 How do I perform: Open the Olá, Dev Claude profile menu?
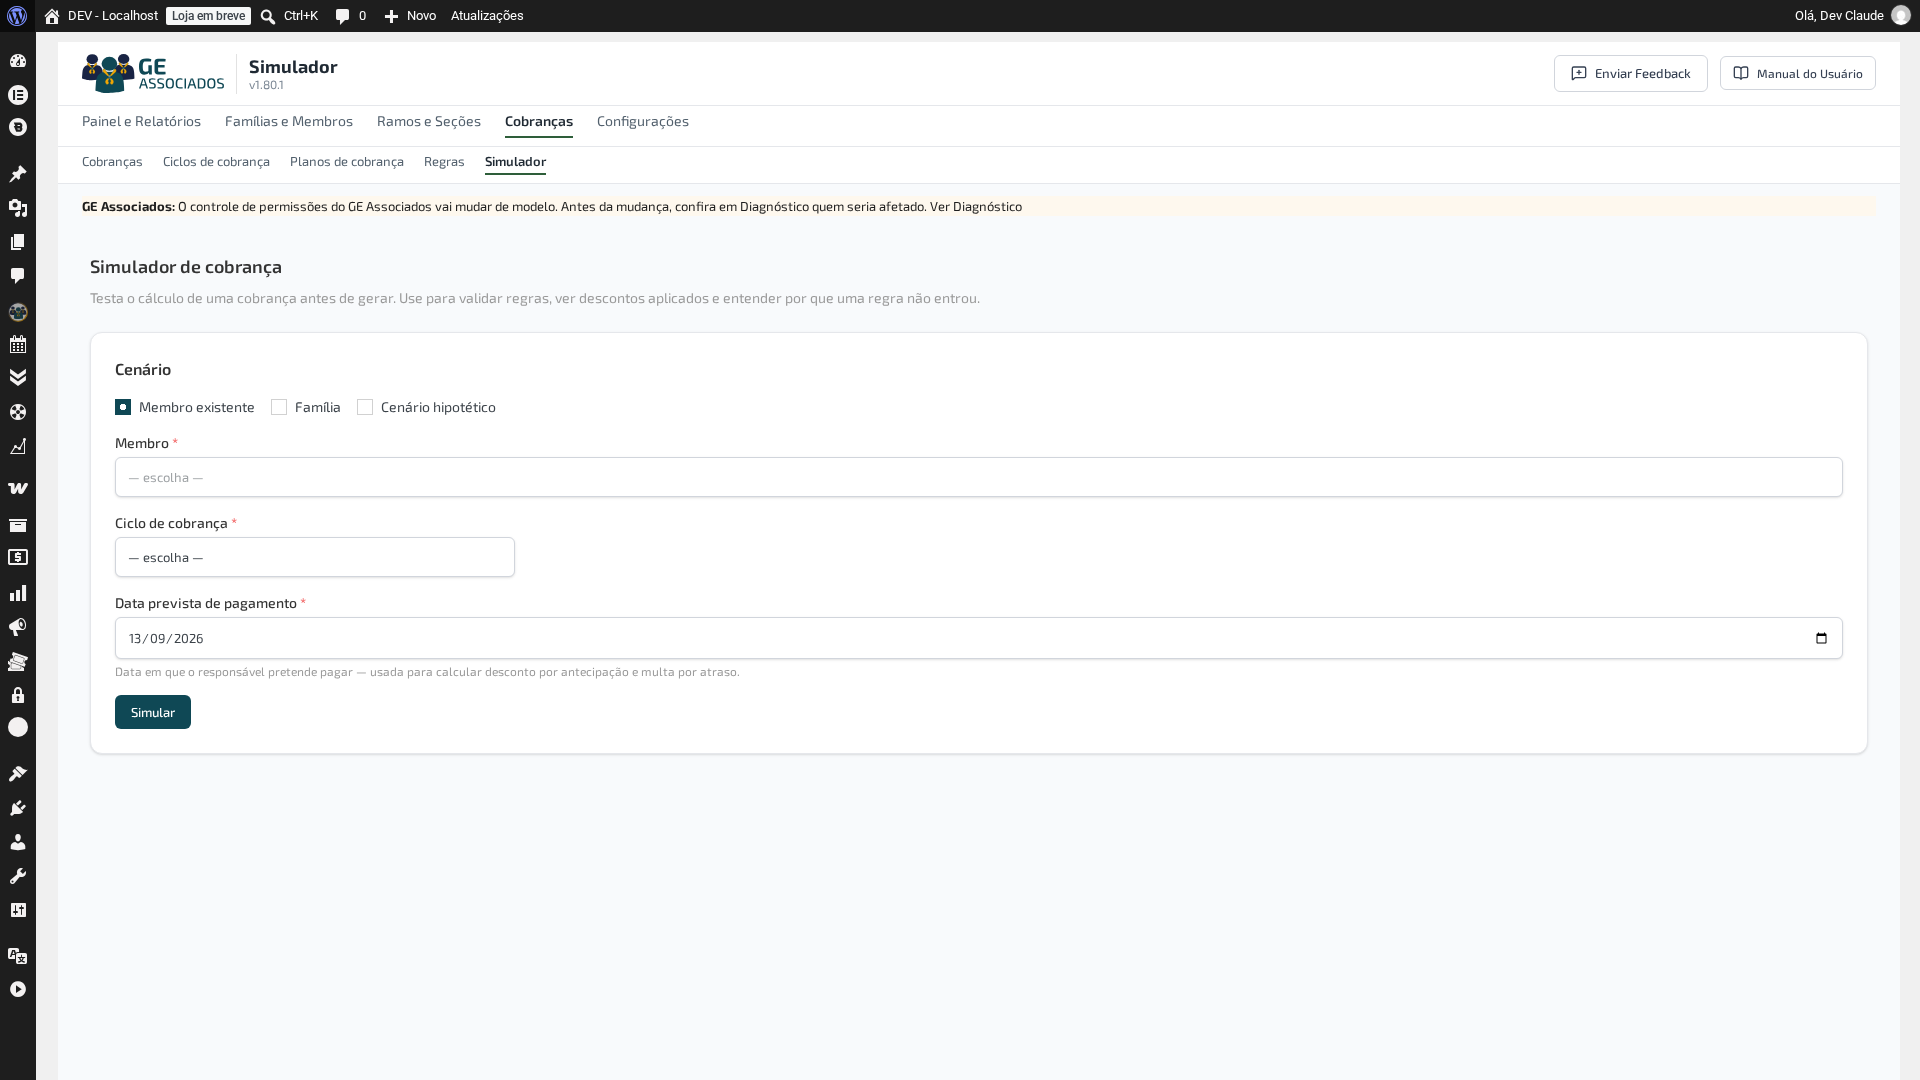click(x=1852, y=16)
